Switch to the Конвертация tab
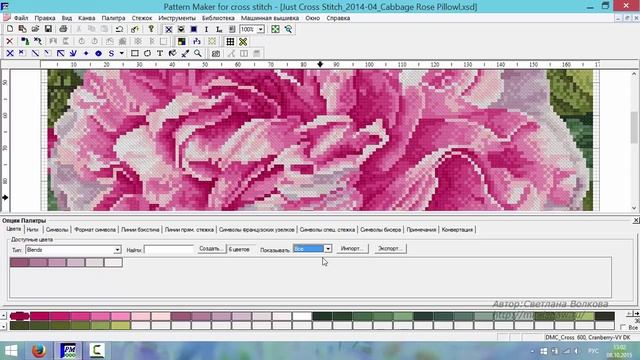Screen dimensions: 640x360 pyautogui.click(x=457, y=230)
